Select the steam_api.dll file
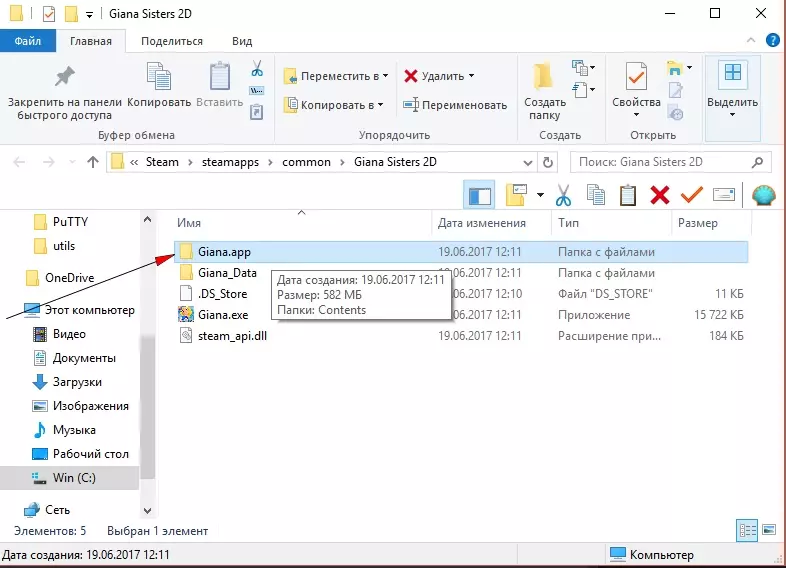 (x=232, y=336)
